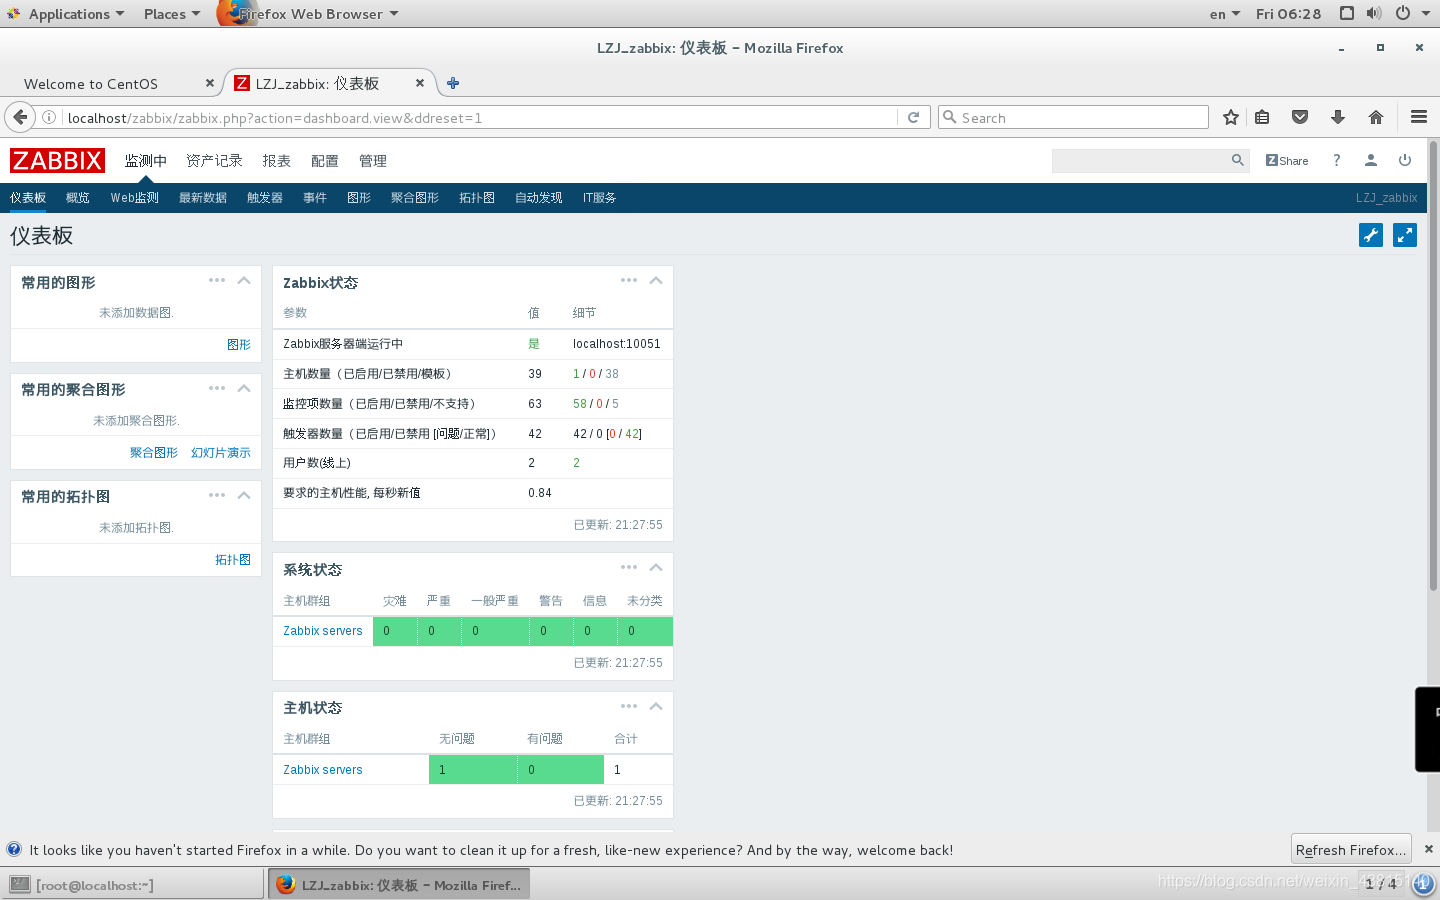This screenshot has height=900, width=1440.
Task: Open menu dots of 系统状态 widget
Action: tap(629, 567)
